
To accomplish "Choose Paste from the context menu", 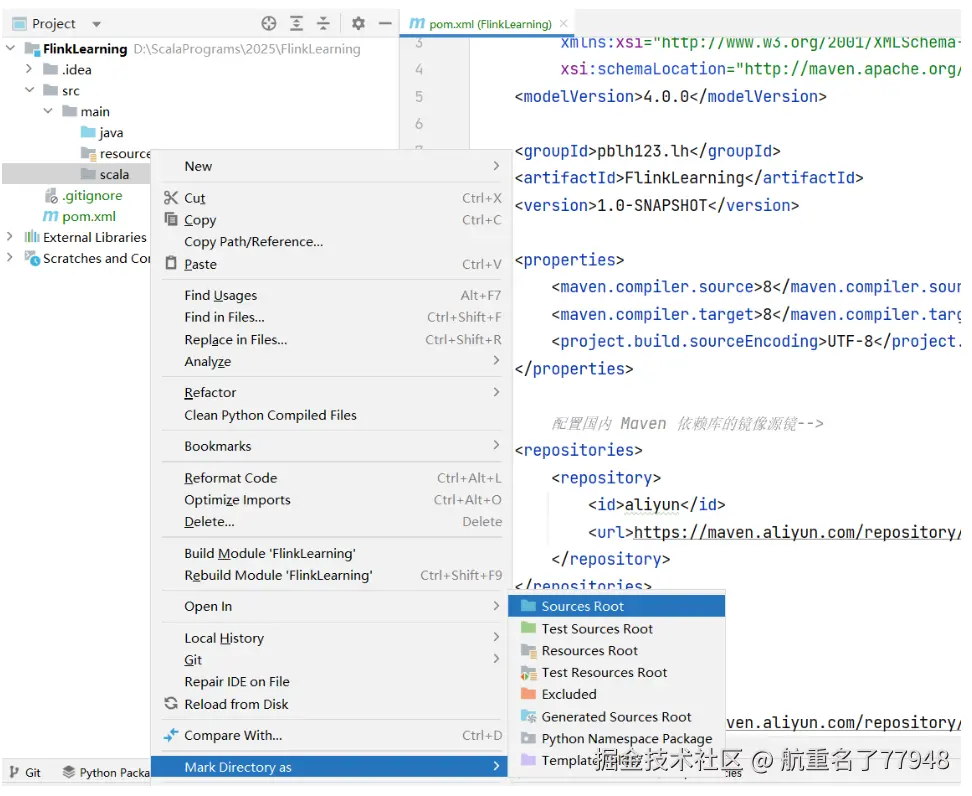I will [x=331, y=264].
